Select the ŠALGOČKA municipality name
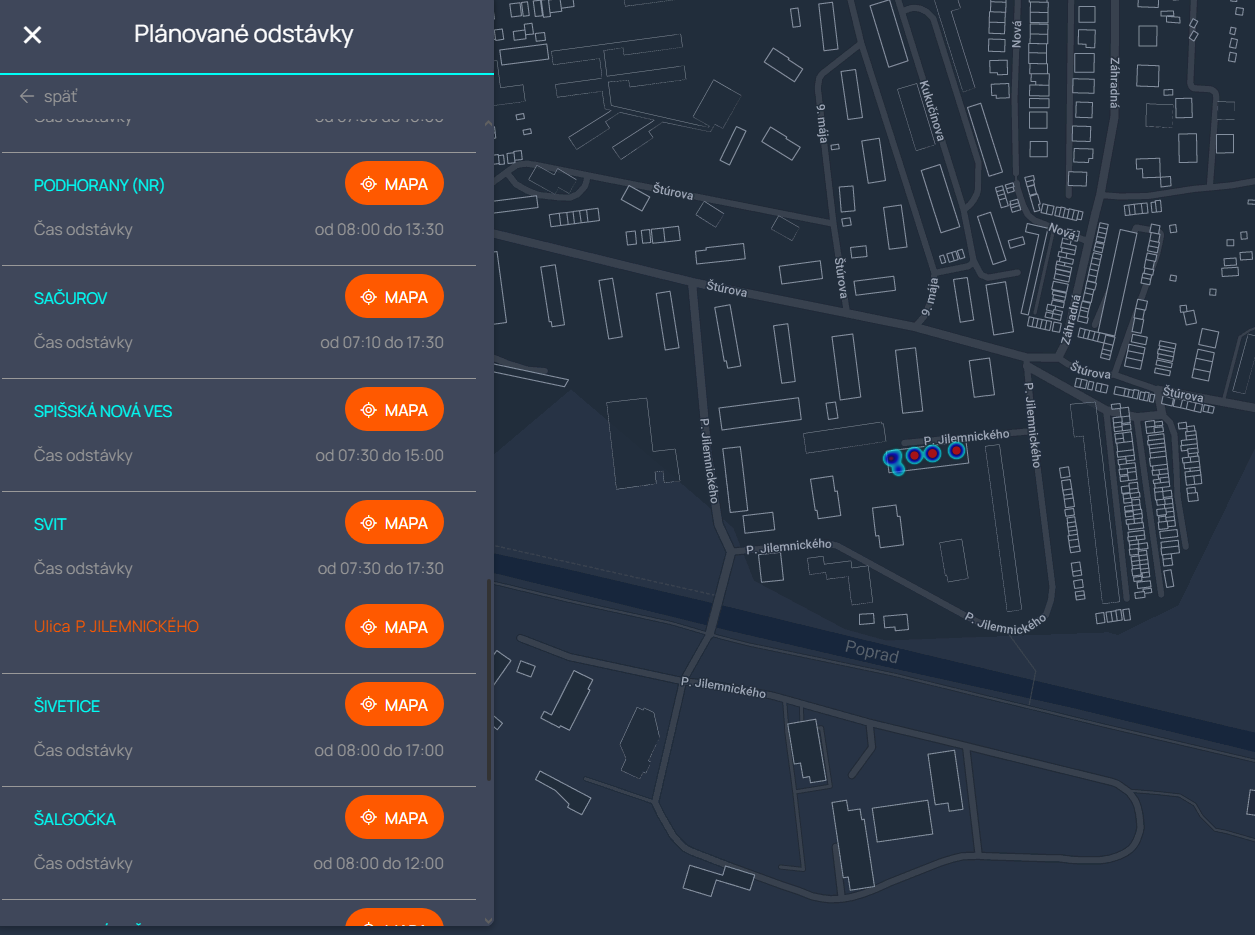This screenshot has width=1255, height=935. coord(75,820)
